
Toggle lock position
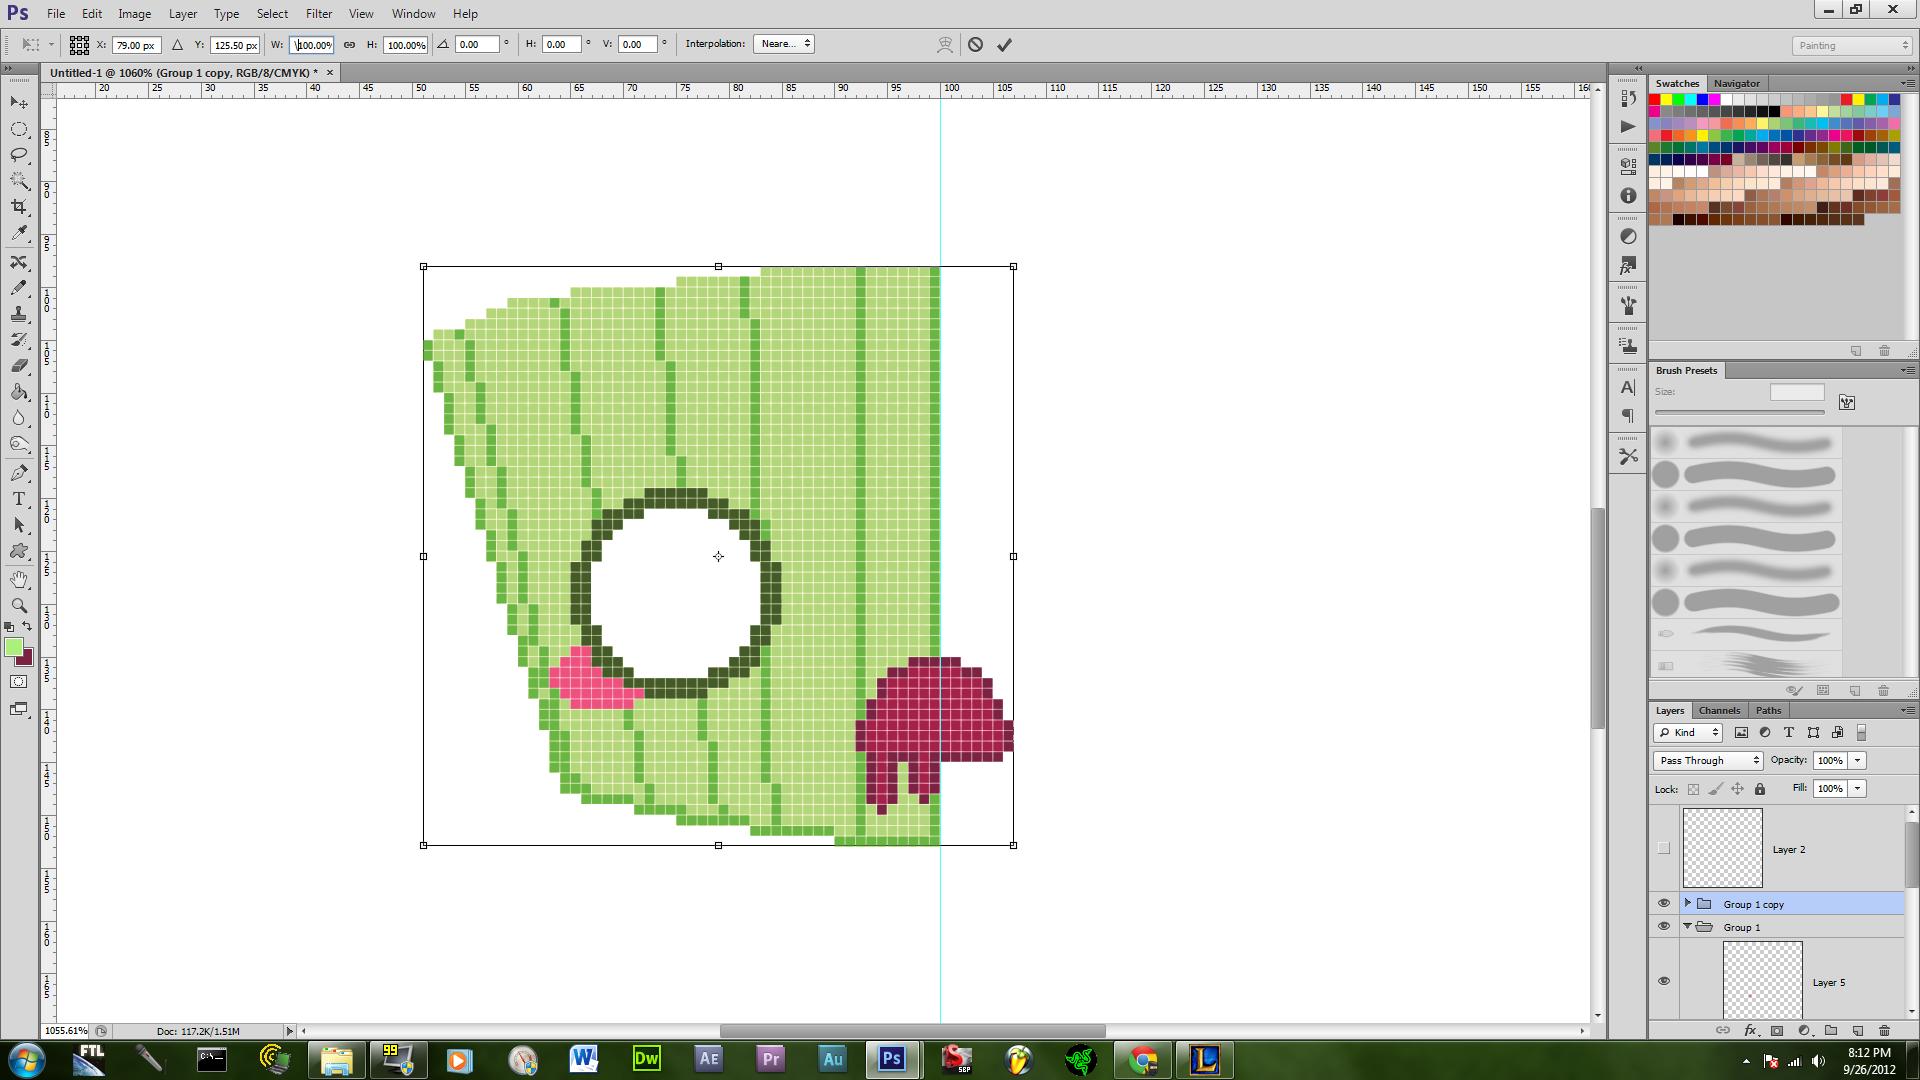1738,789
